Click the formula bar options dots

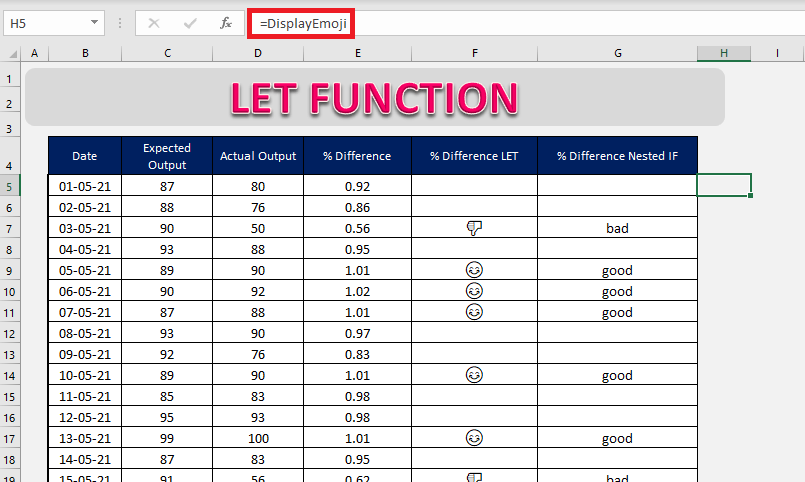tap(120, 23)
